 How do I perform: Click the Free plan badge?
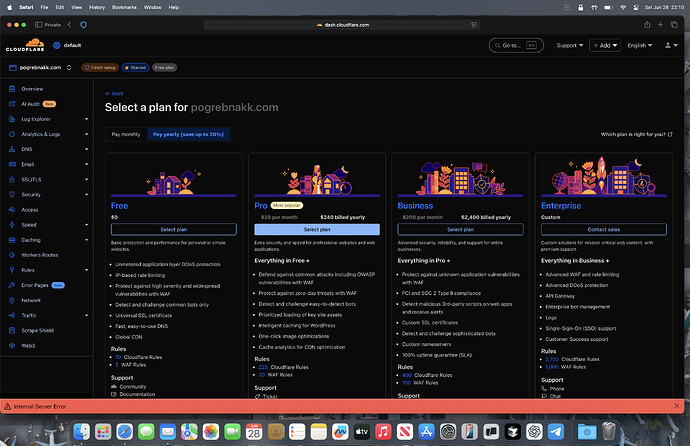(165, 68)
